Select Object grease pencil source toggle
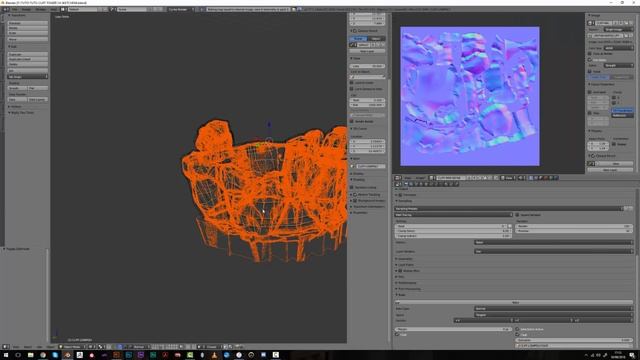The height and width of the screenshot is (360, 640). [376, 39]
